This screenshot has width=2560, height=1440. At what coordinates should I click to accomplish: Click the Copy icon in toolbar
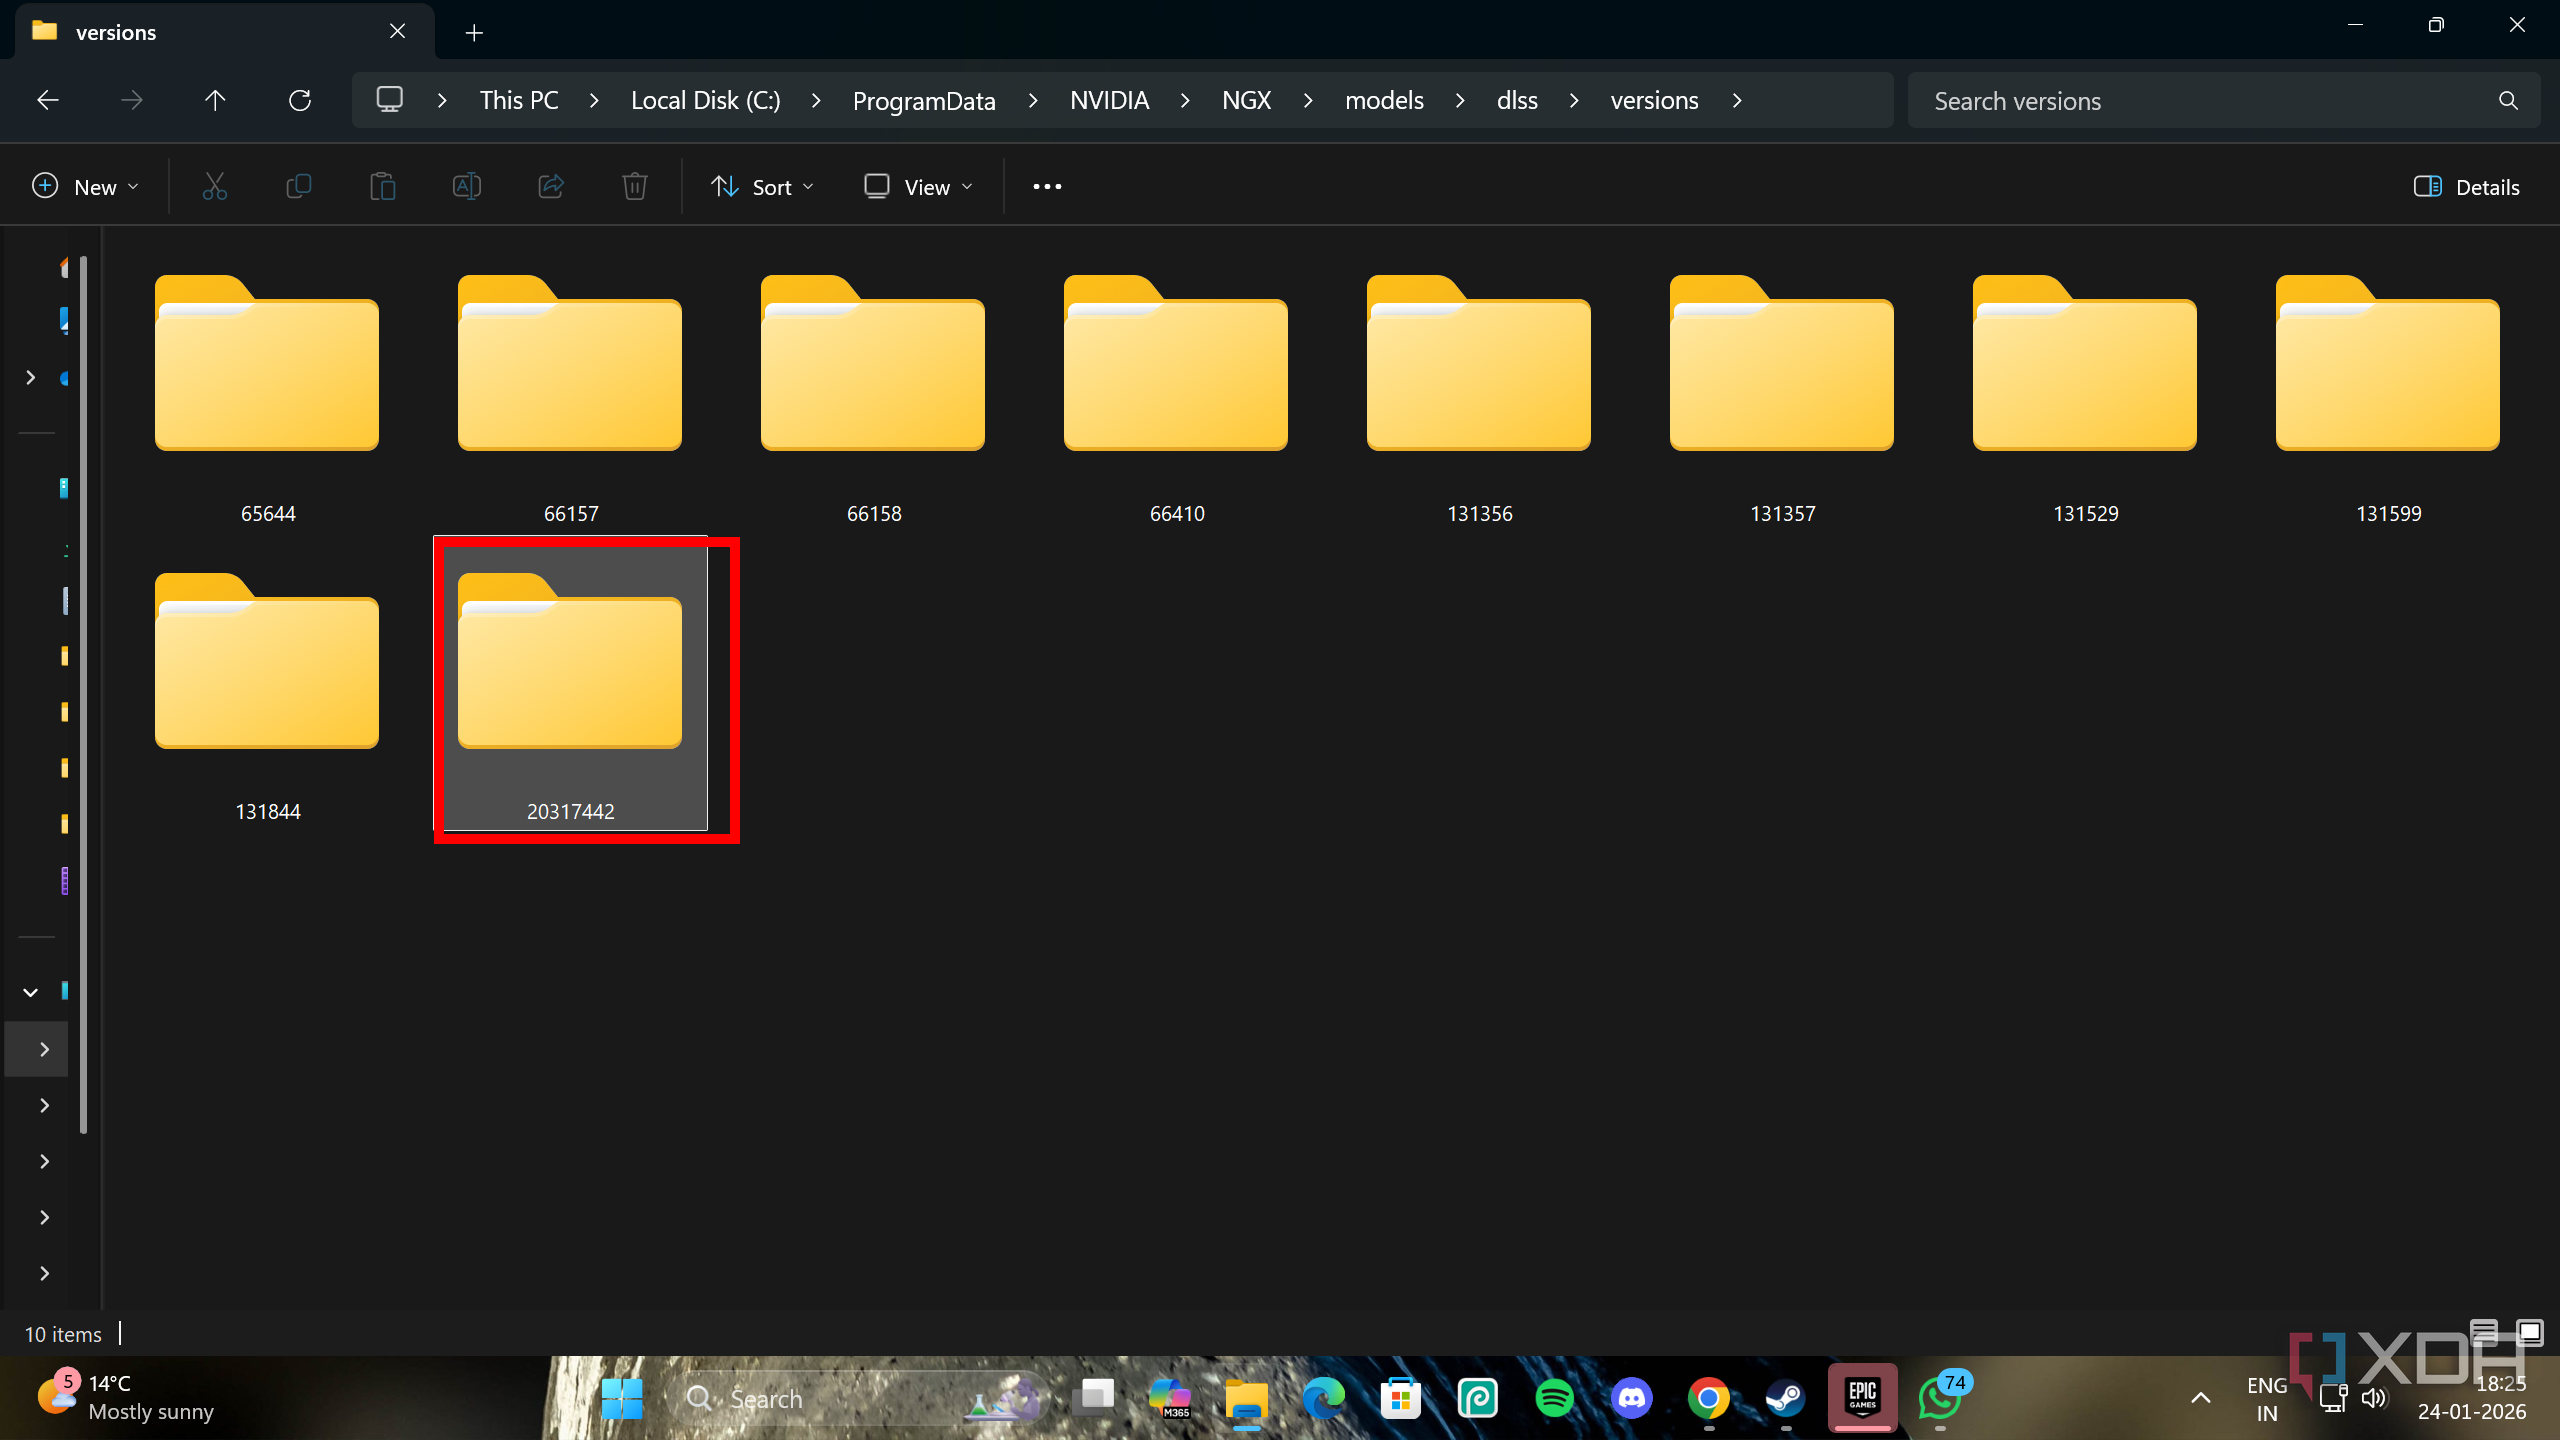[299, 187]
